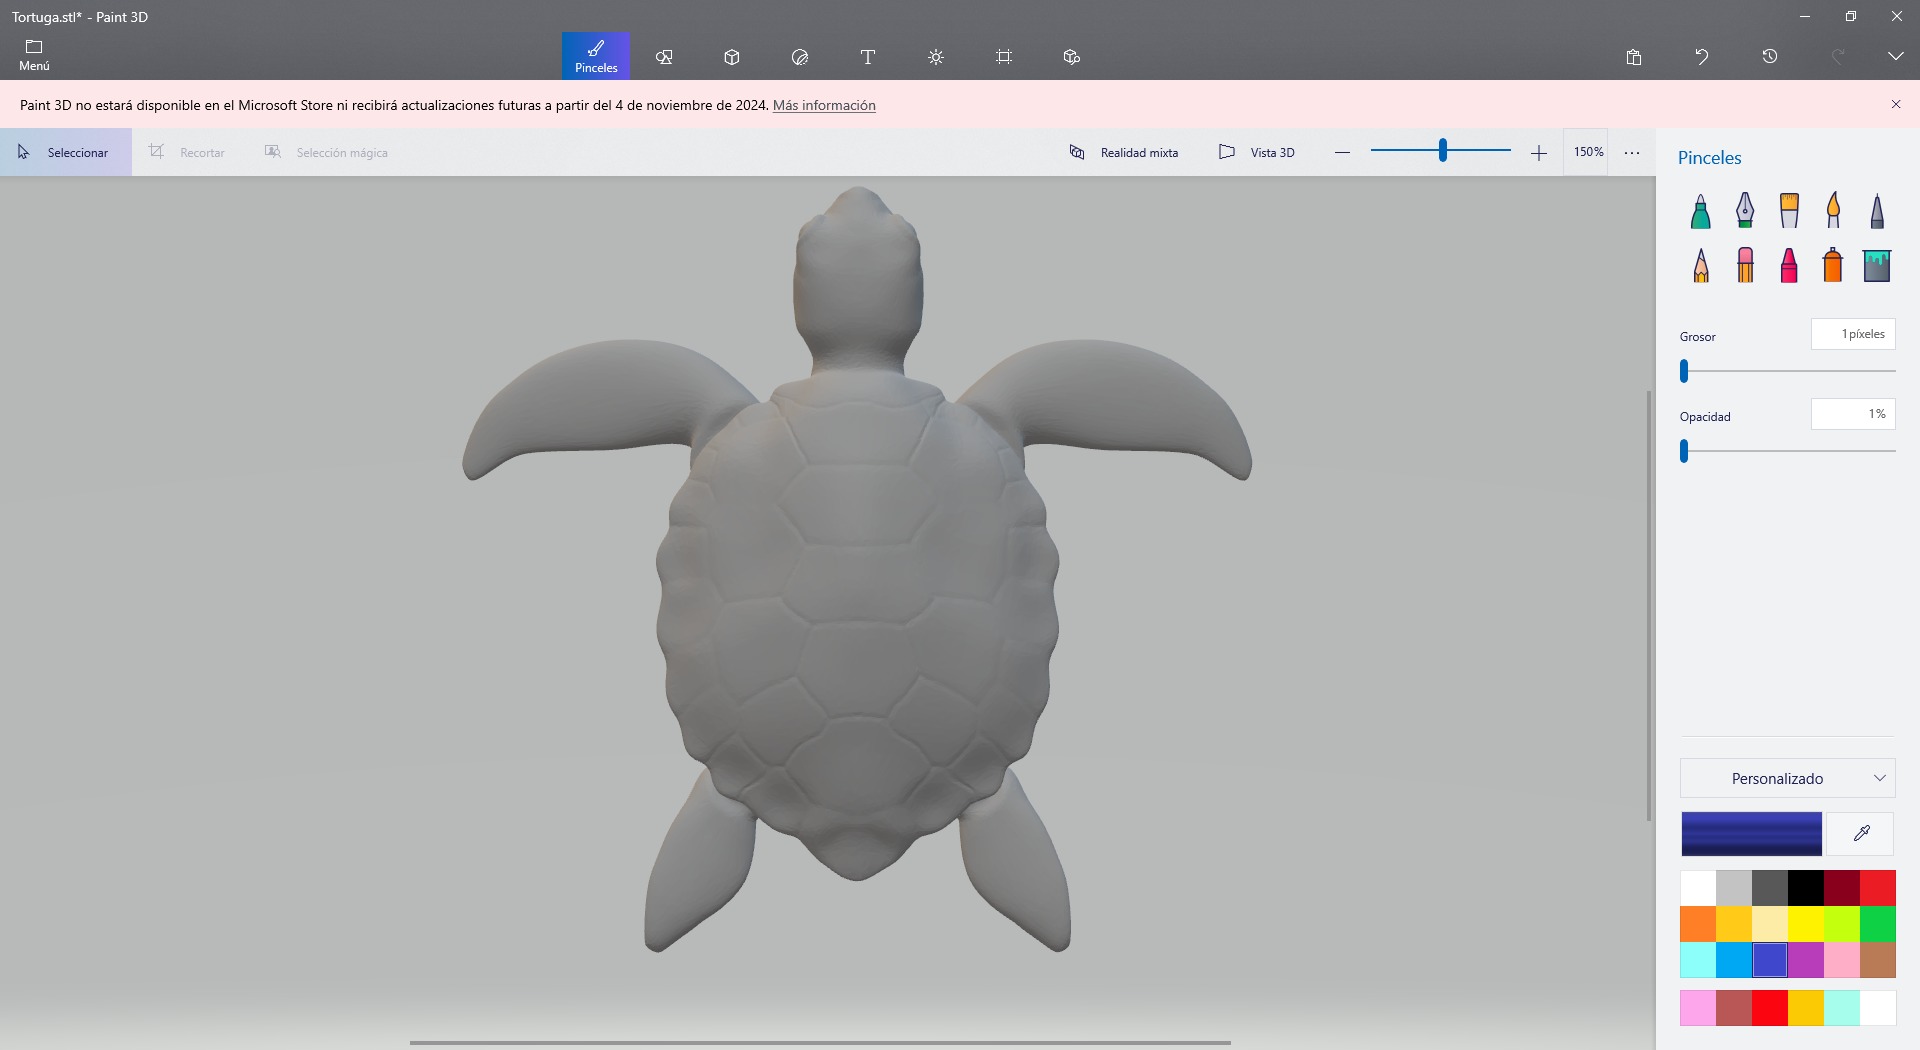The image size is (1920, 1050).
Task: Open the Stickers tool
Action: 800,57
